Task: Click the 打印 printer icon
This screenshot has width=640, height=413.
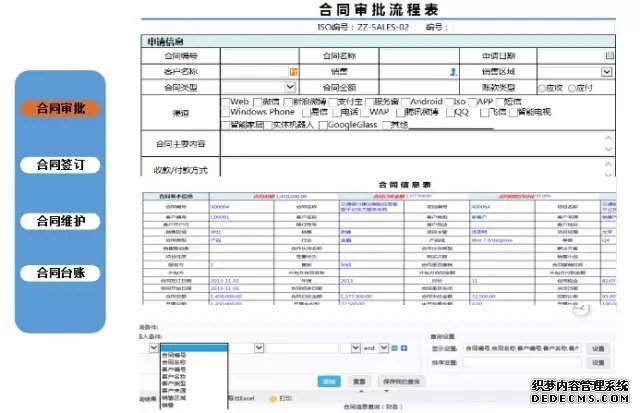Action: click(273, 398)
